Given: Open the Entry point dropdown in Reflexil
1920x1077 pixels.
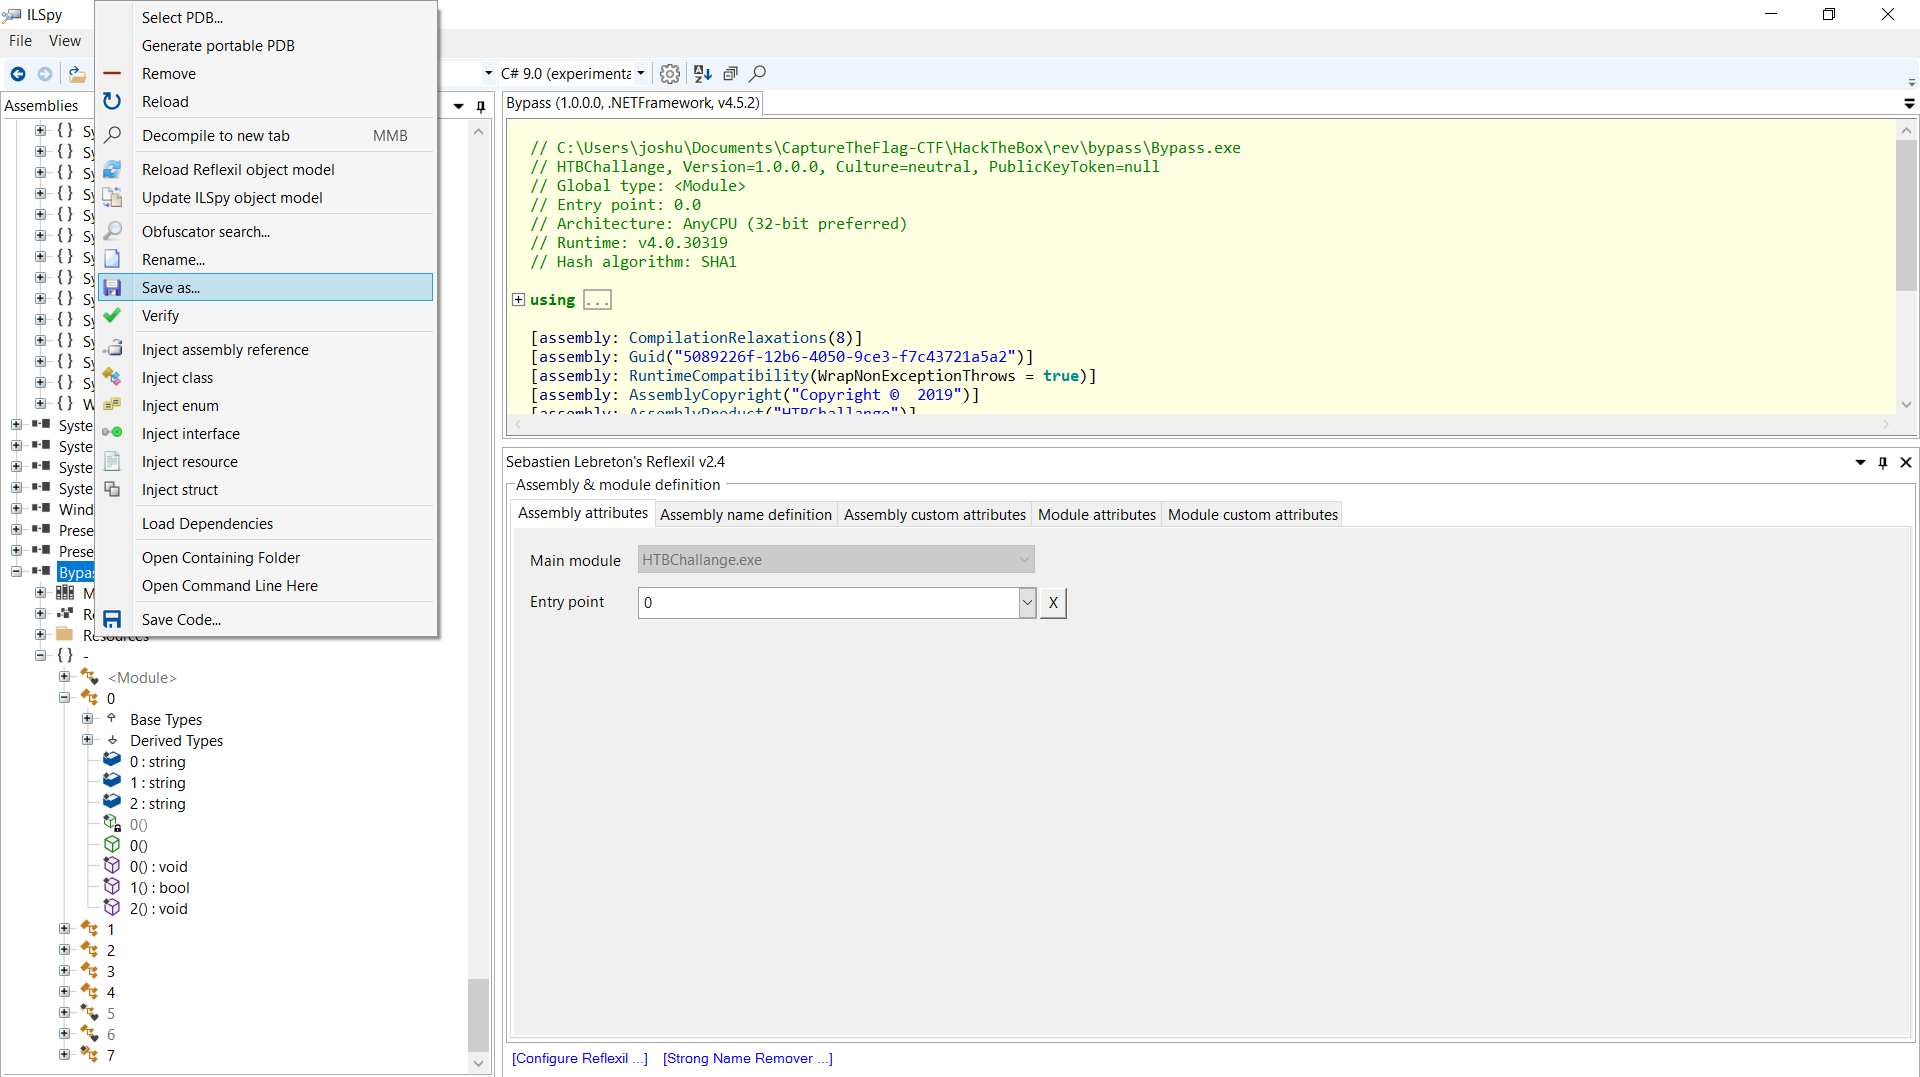Looking at the screenshot, I should tap(1028, 602).
